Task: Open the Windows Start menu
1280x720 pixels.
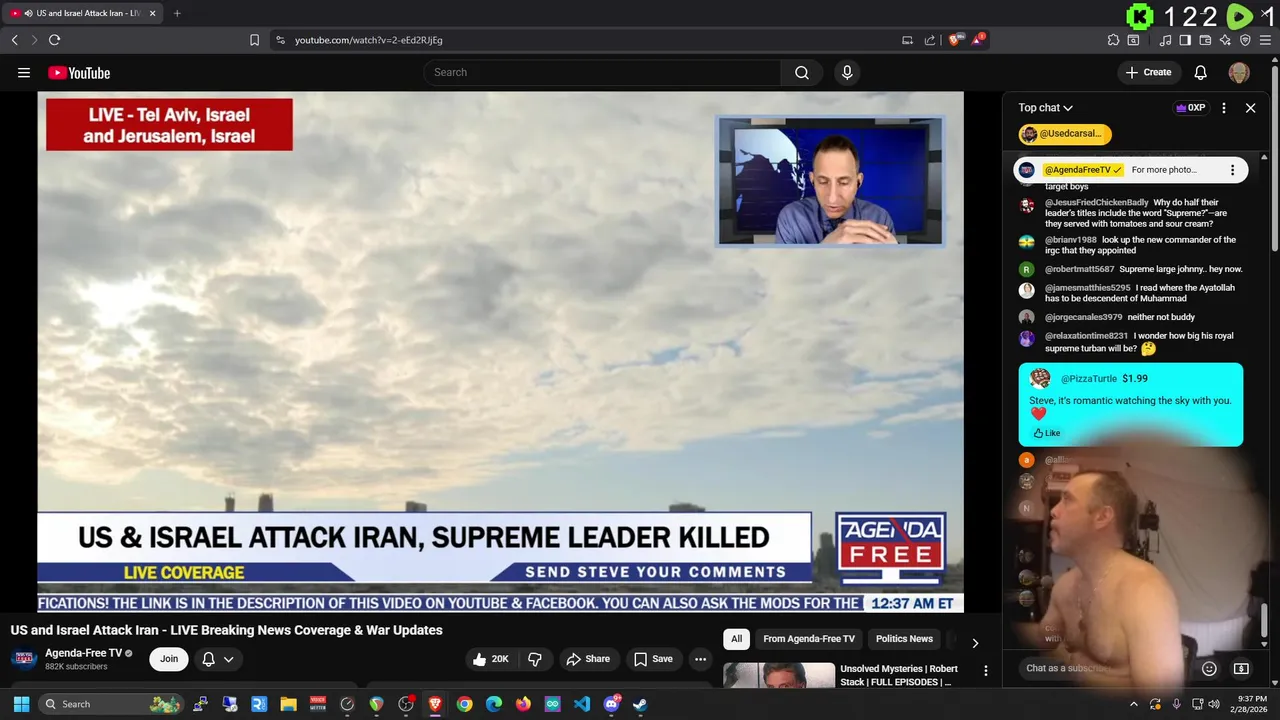Action: (x=21, y=704)
